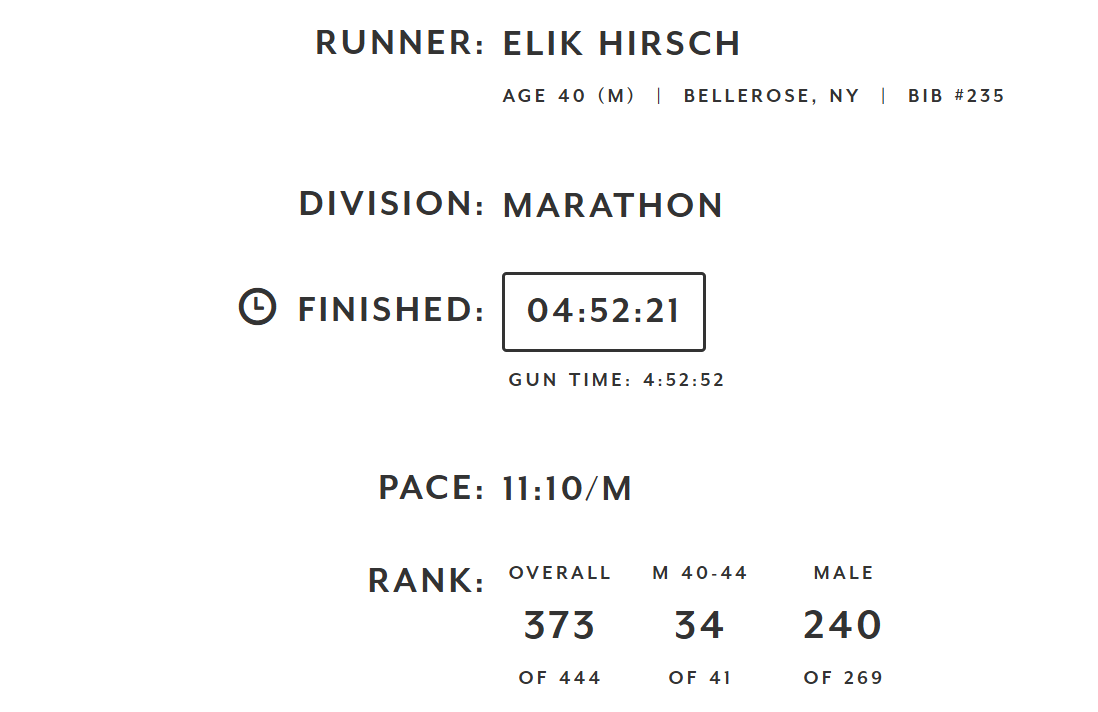The height and width of the screenshot is (712, 1098).
Task: Click the M 40-44 rank number 34
Action: point(699,626)
